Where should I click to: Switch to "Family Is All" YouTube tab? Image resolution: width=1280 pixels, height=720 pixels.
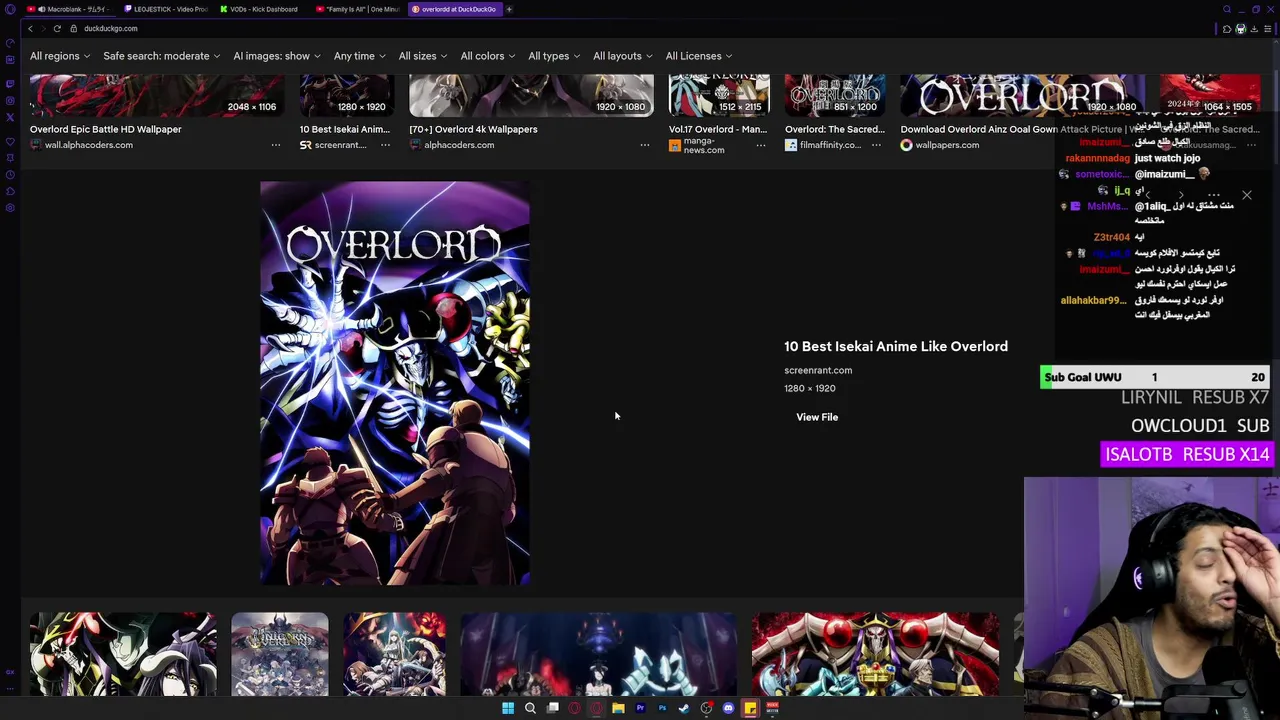point(357,9)
